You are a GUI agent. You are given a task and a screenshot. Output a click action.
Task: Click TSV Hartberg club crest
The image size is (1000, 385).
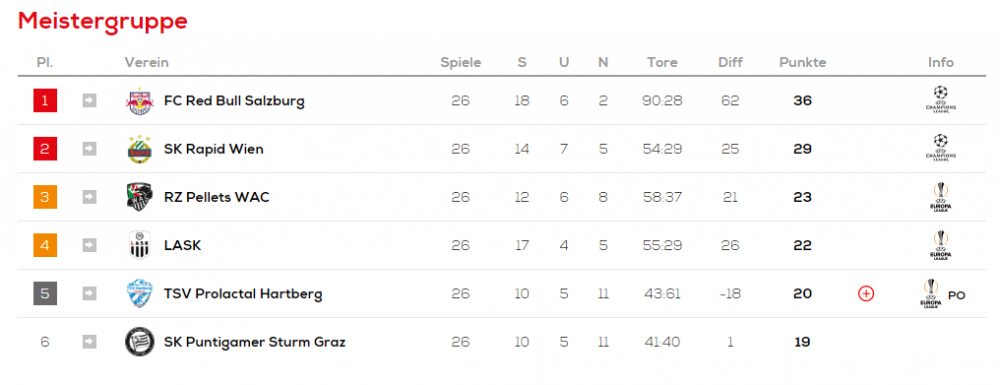click(140, 294)
